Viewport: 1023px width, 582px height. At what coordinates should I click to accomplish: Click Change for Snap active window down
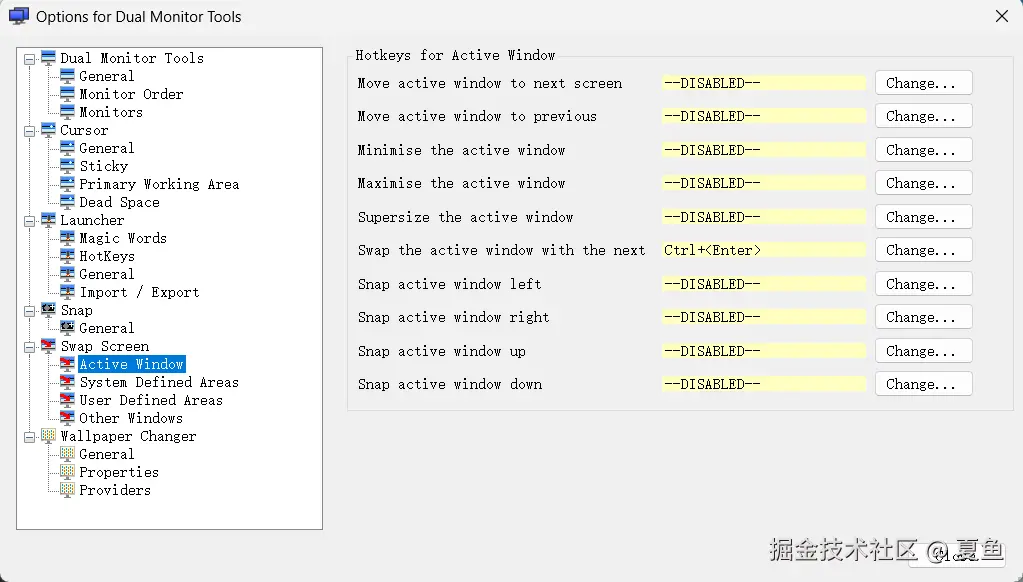(923, 384)
